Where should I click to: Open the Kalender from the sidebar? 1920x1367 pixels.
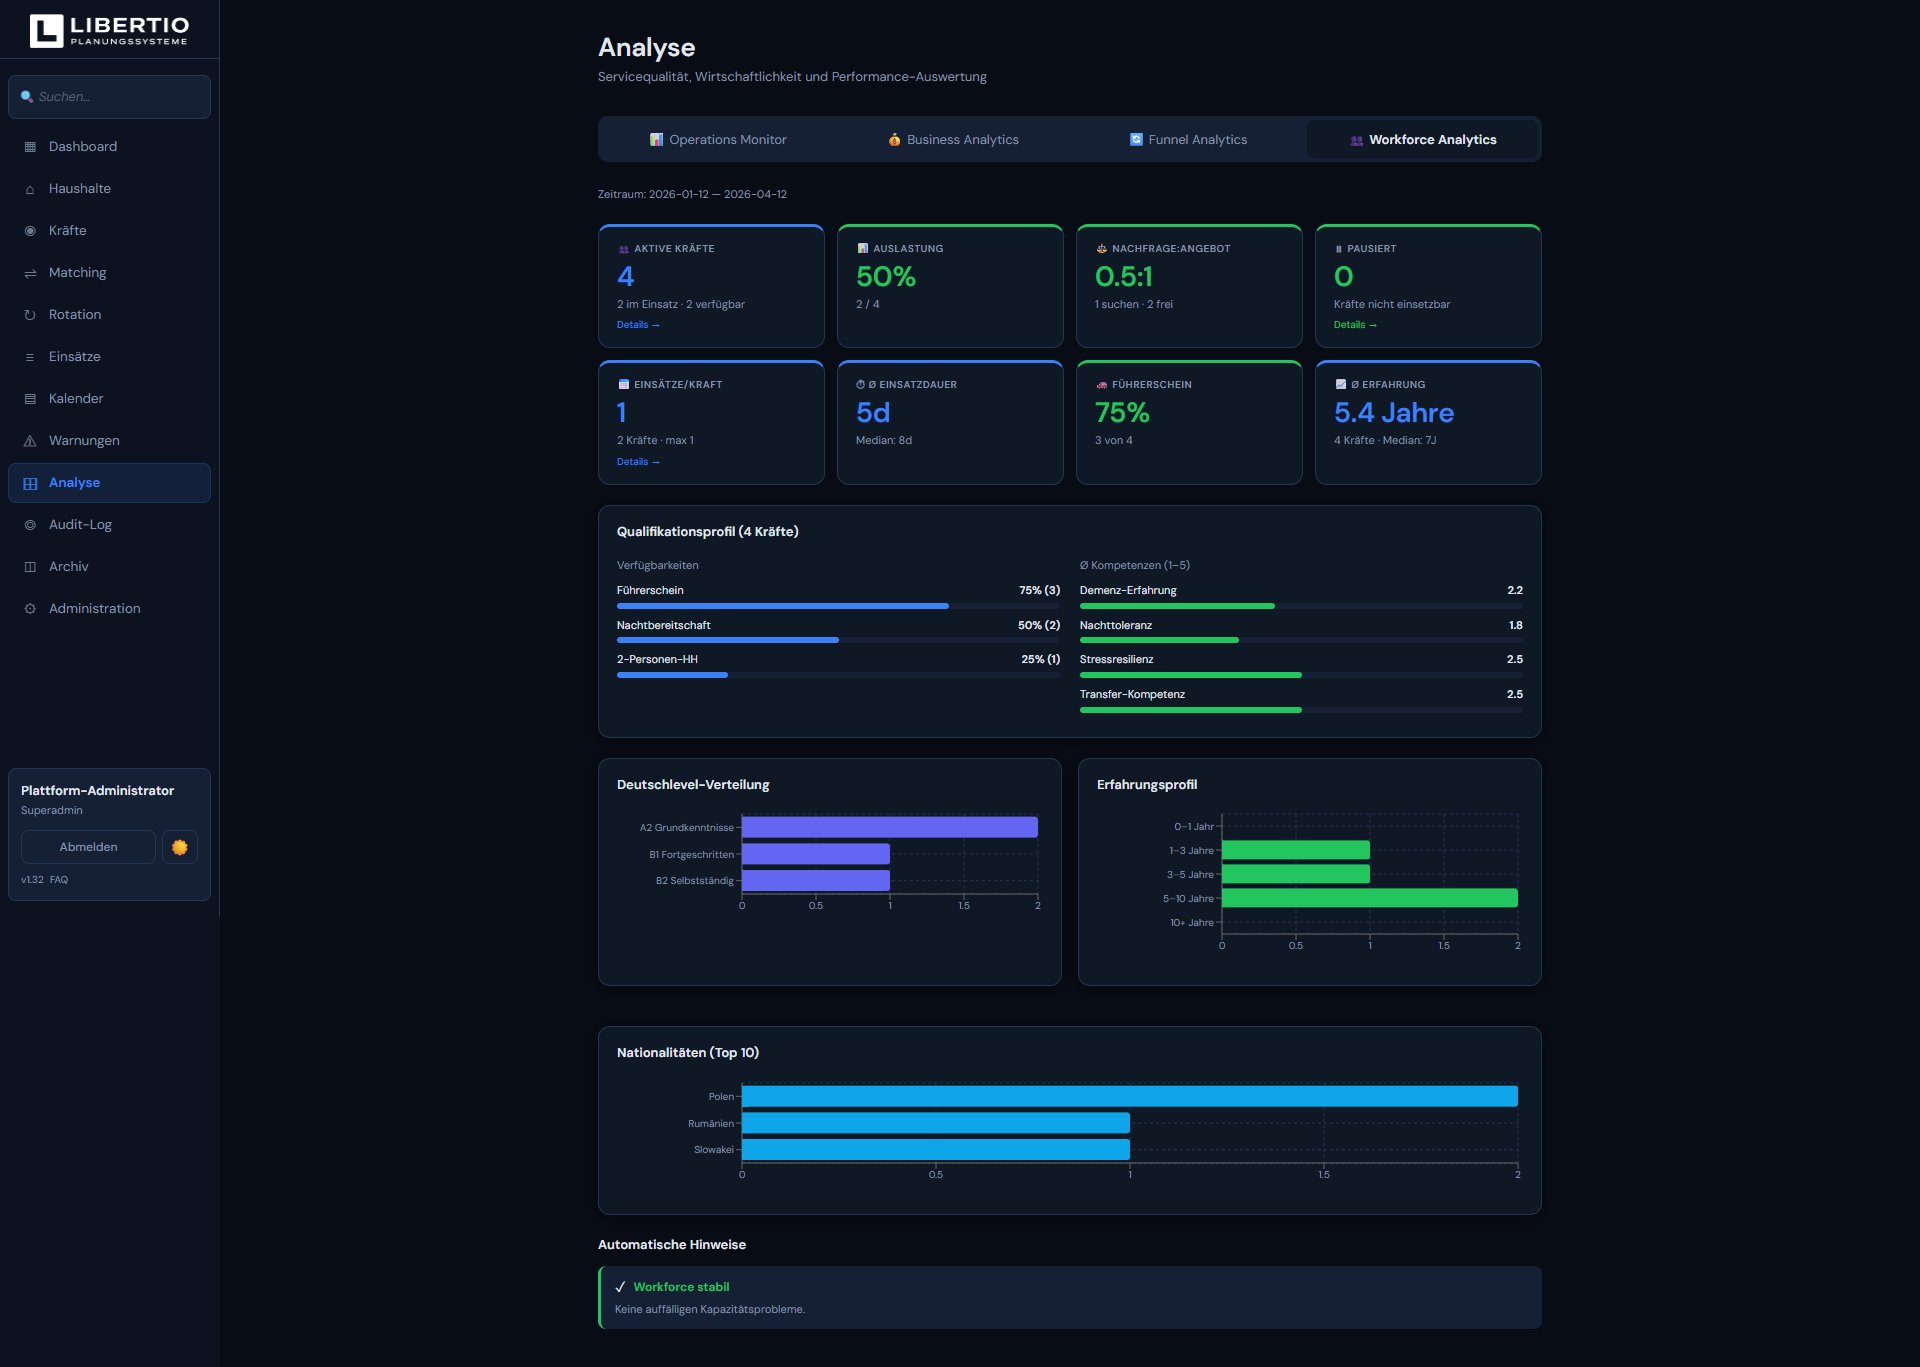click(75, 398)
